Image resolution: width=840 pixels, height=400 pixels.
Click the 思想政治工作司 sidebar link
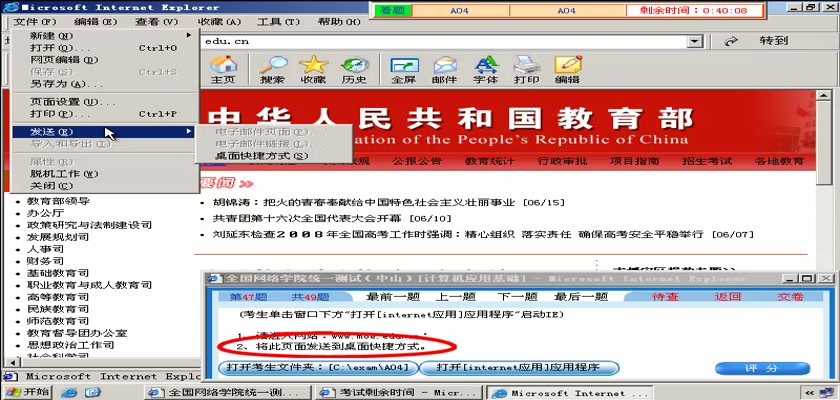coord(71,345)
